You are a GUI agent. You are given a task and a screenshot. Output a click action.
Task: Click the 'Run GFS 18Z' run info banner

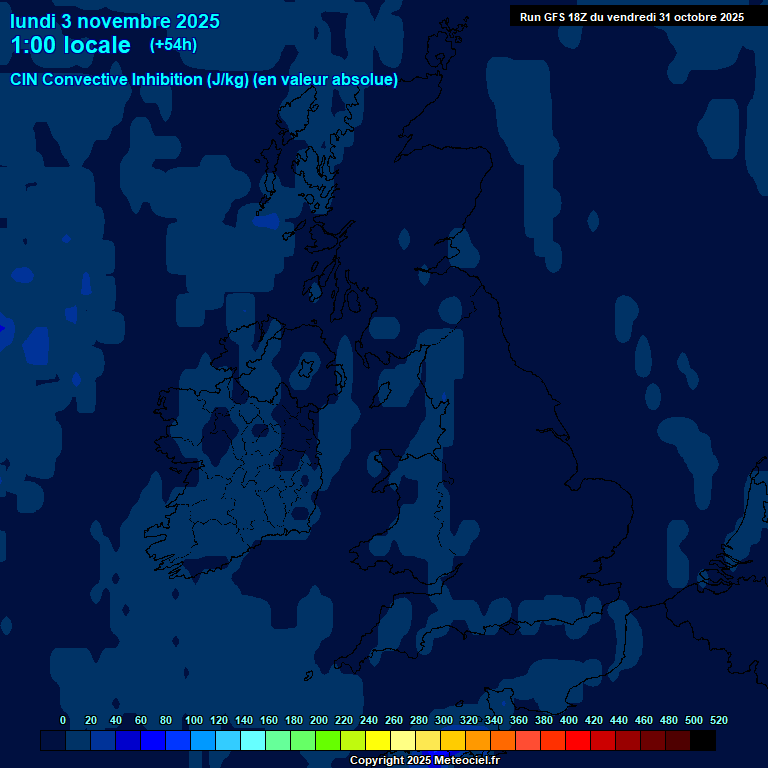tap(632, 17)
